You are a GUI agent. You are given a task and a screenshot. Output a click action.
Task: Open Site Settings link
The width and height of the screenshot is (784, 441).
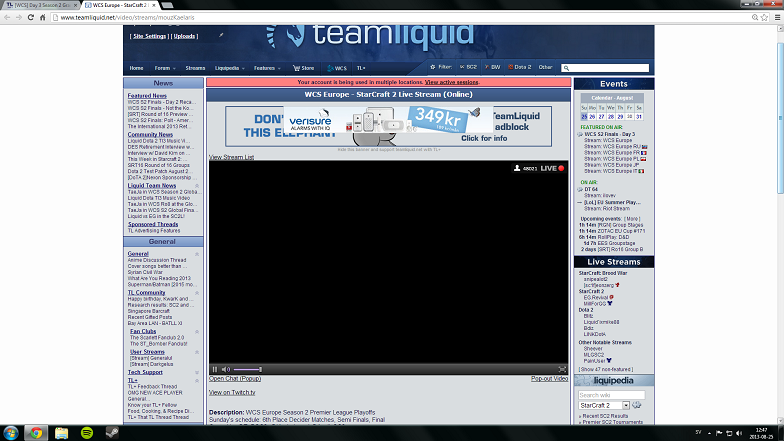[149, 36]
